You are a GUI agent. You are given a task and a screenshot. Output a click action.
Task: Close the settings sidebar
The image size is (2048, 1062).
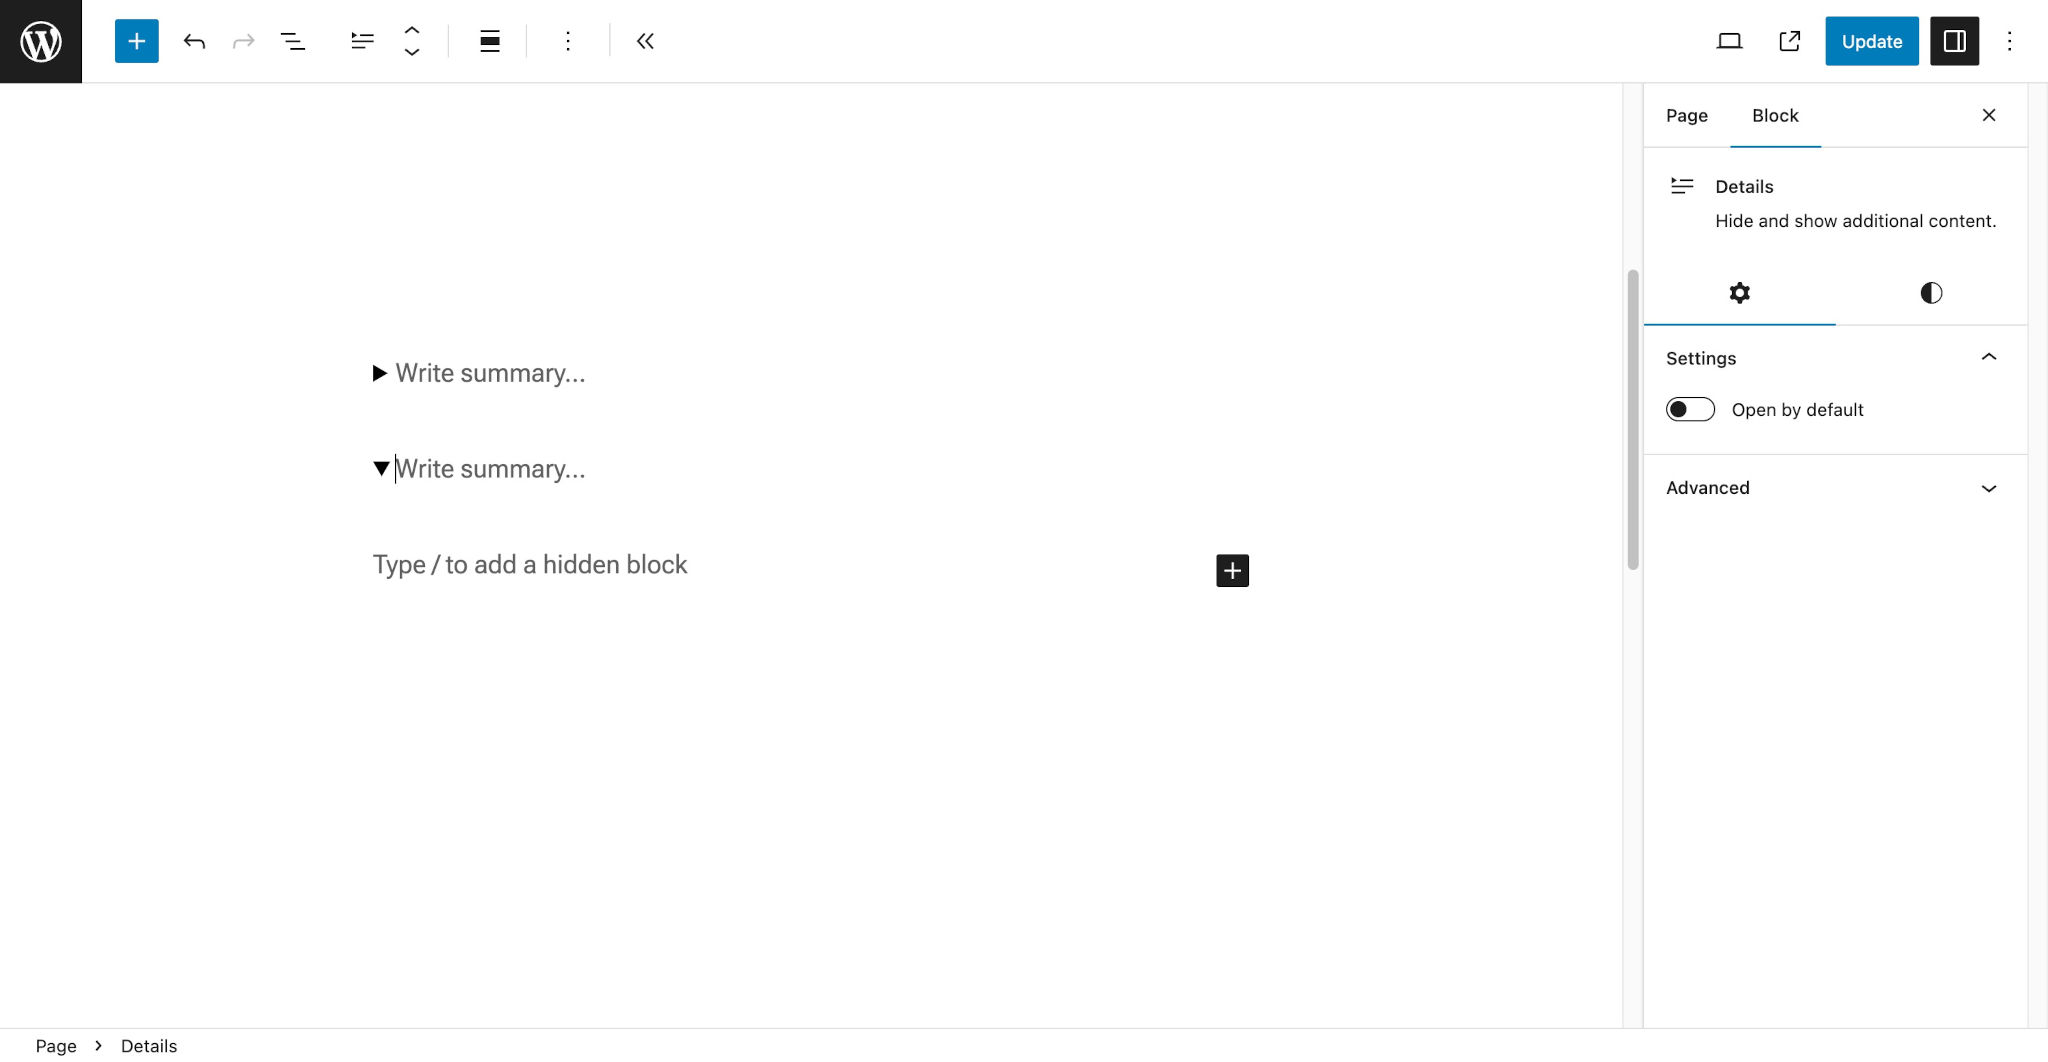[x=1989, y=115]
